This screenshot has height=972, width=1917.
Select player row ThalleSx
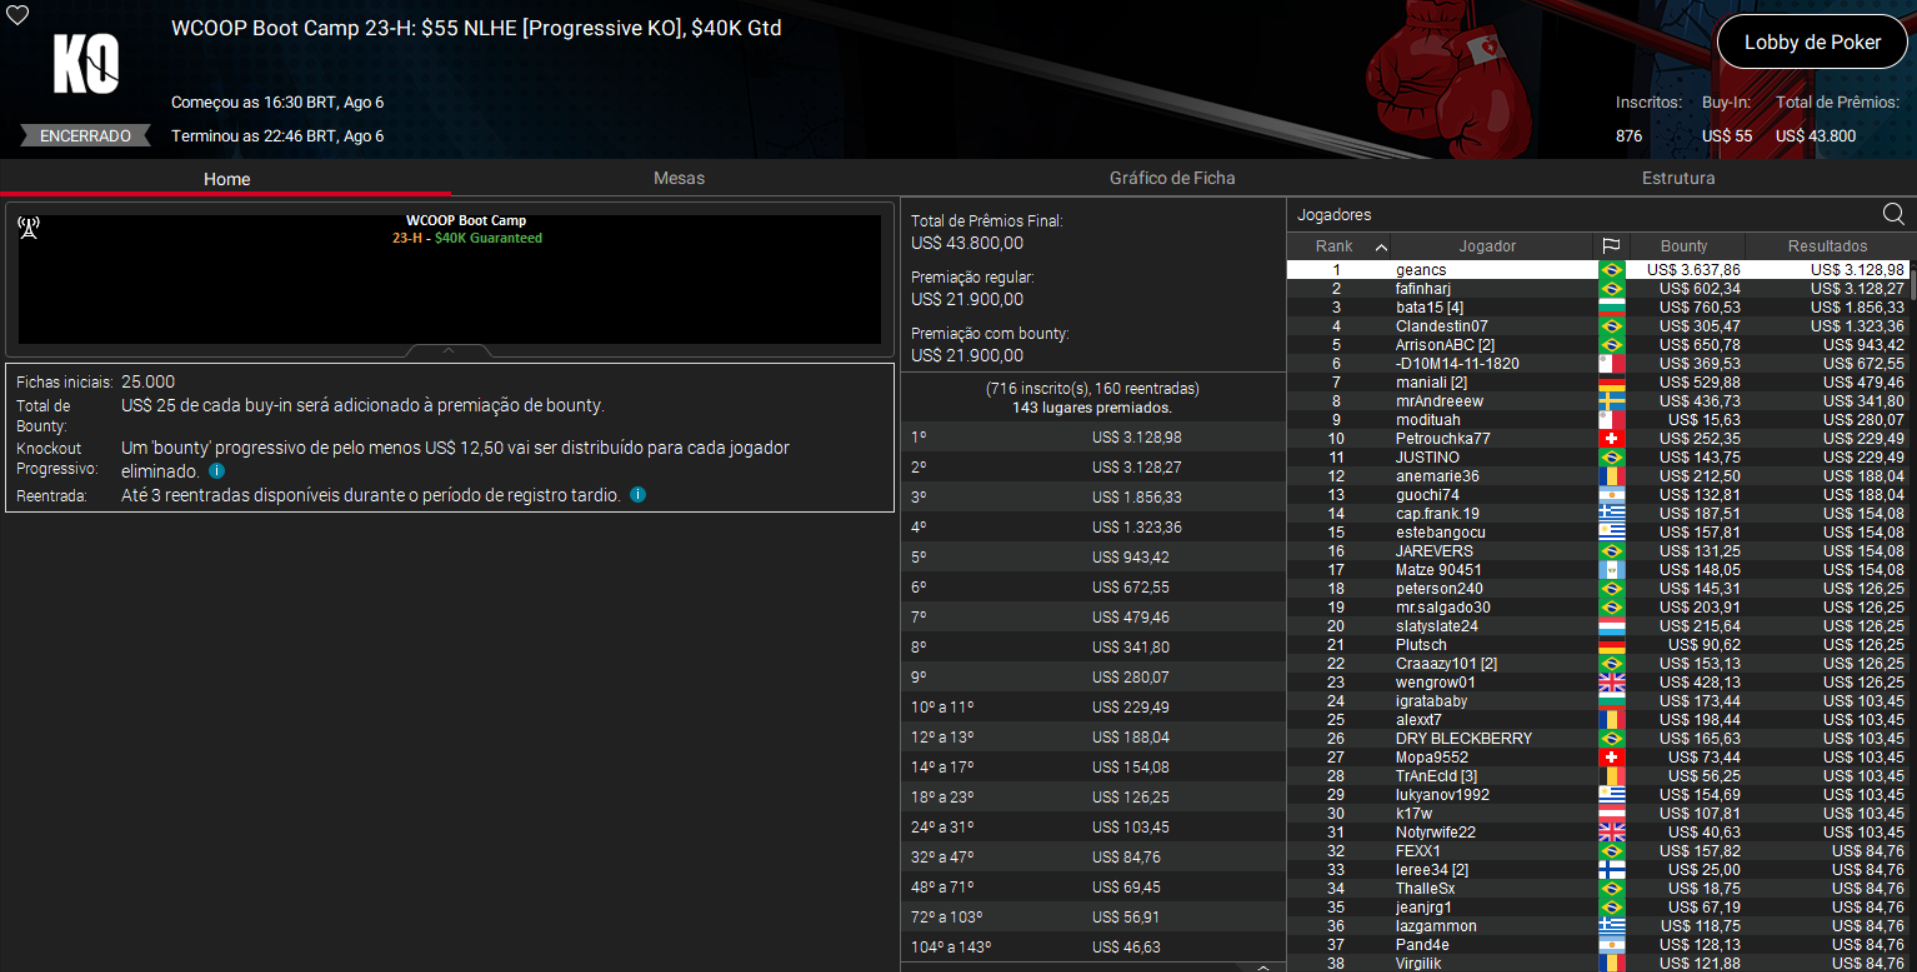coord(1598,889)
